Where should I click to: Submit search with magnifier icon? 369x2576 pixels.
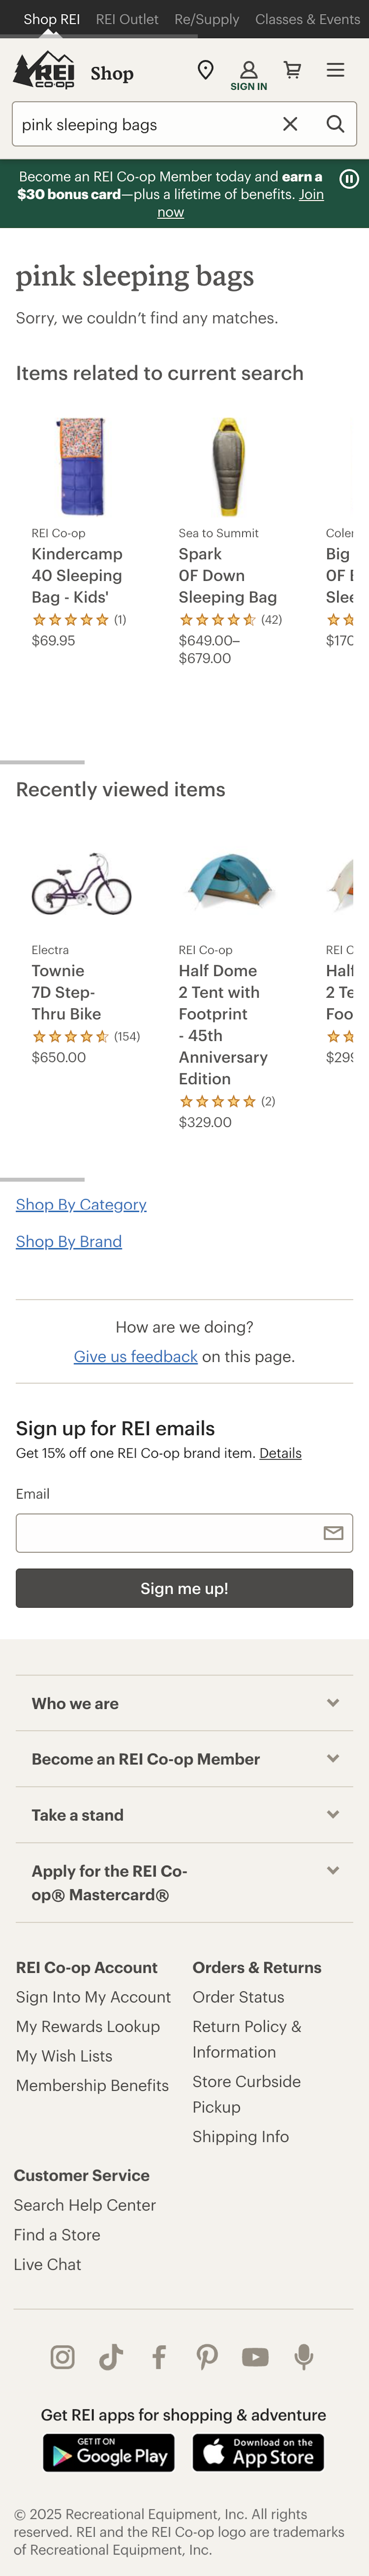[x=335, y=124]
